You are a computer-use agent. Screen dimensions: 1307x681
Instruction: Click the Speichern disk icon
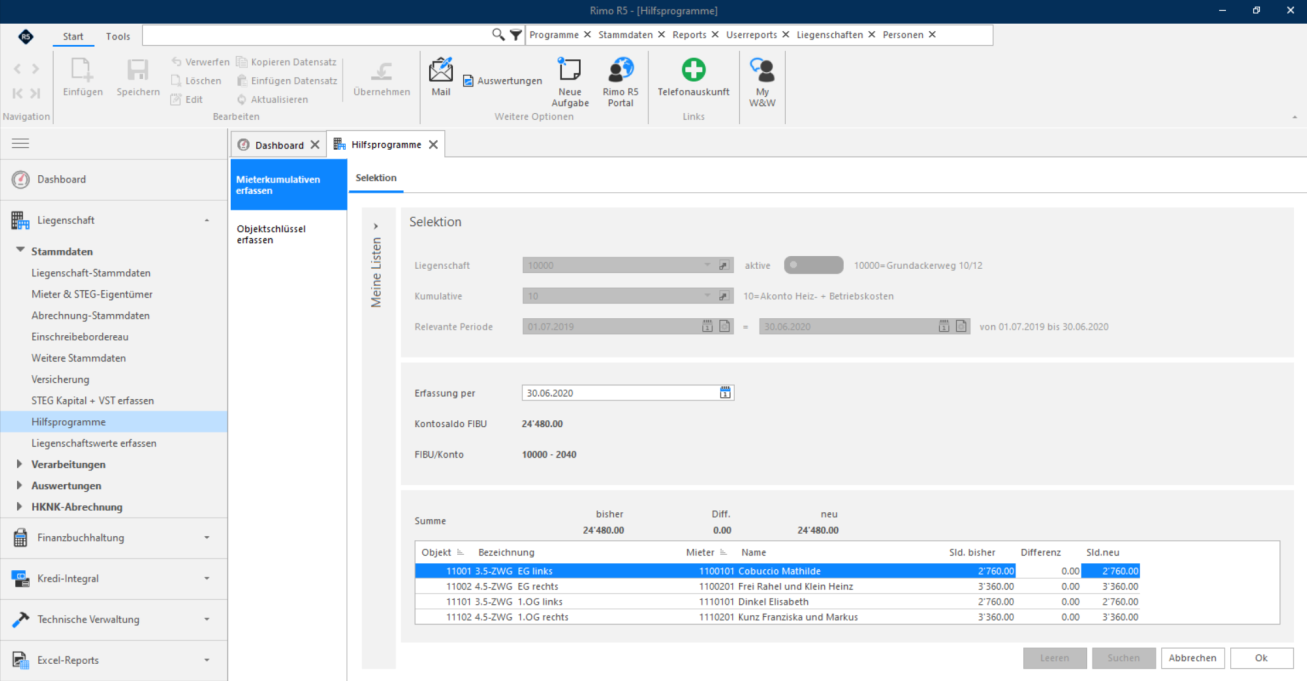(138, 70)
